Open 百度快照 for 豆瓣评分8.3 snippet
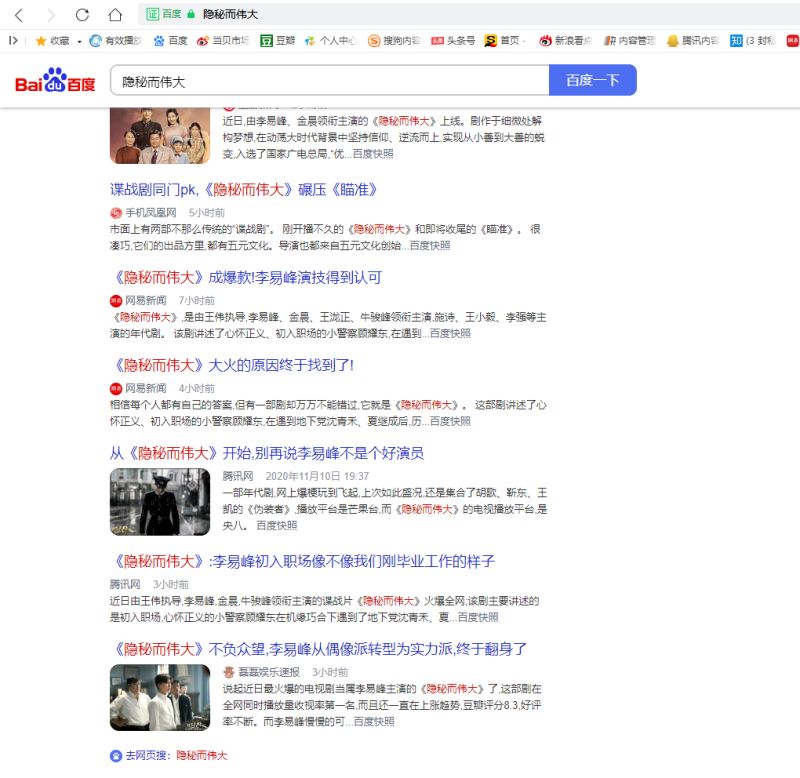This screenshot has width=800, height=778. tap(374, 721)
